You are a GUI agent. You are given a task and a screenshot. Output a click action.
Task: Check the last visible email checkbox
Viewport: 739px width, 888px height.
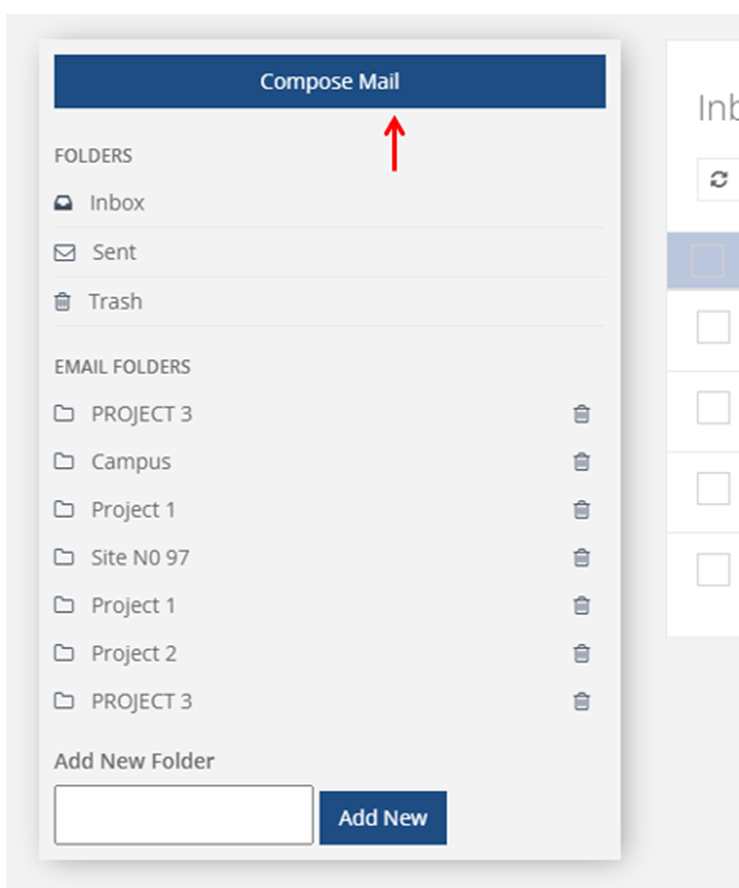pos(713,569)
